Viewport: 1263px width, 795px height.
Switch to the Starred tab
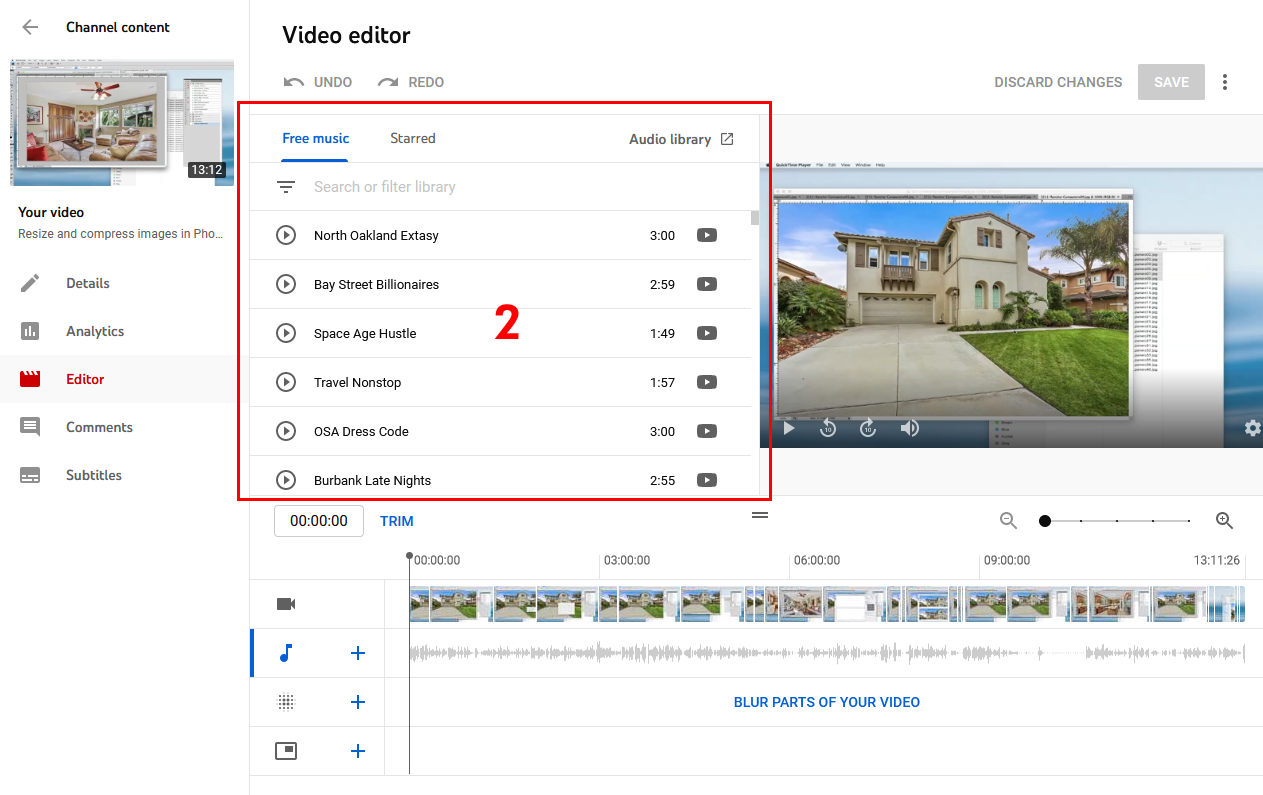[x=413, y=138]
